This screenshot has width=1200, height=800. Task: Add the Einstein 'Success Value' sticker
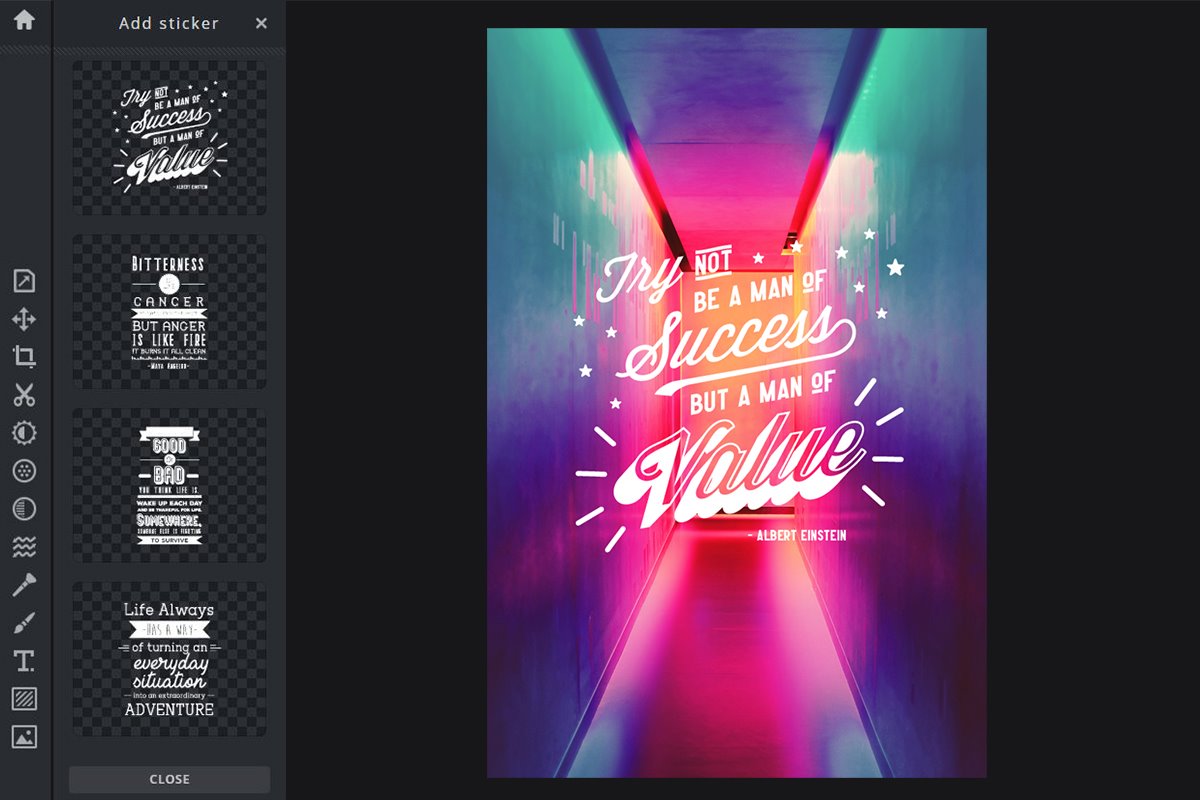coord(170,138)
